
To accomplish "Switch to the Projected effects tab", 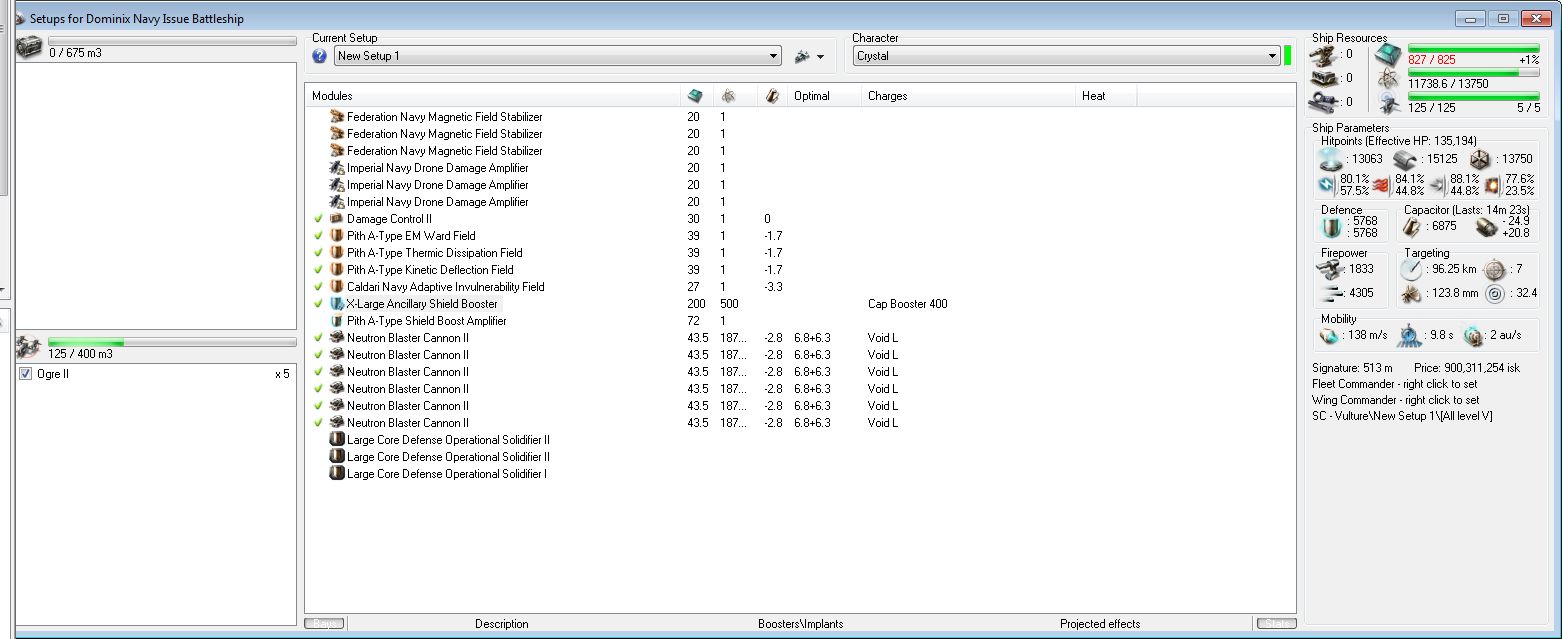I will [1100, 624].
